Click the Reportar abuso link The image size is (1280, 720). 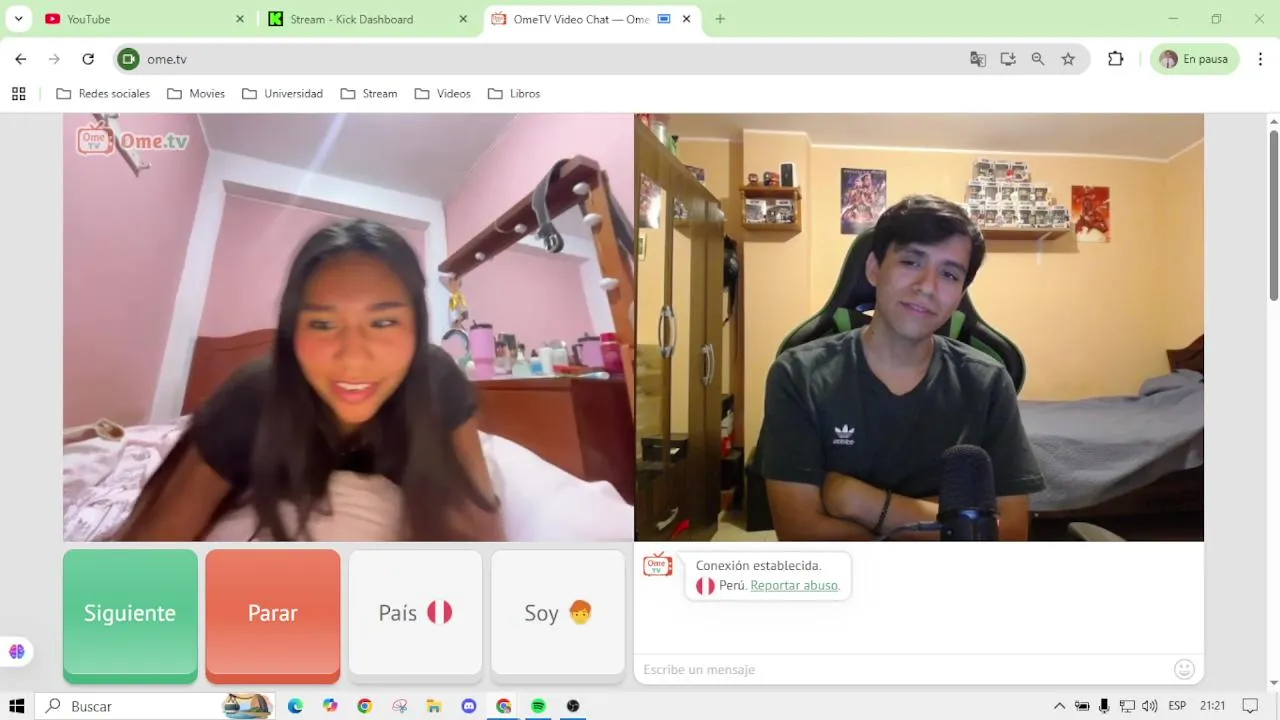pos(794,586)
